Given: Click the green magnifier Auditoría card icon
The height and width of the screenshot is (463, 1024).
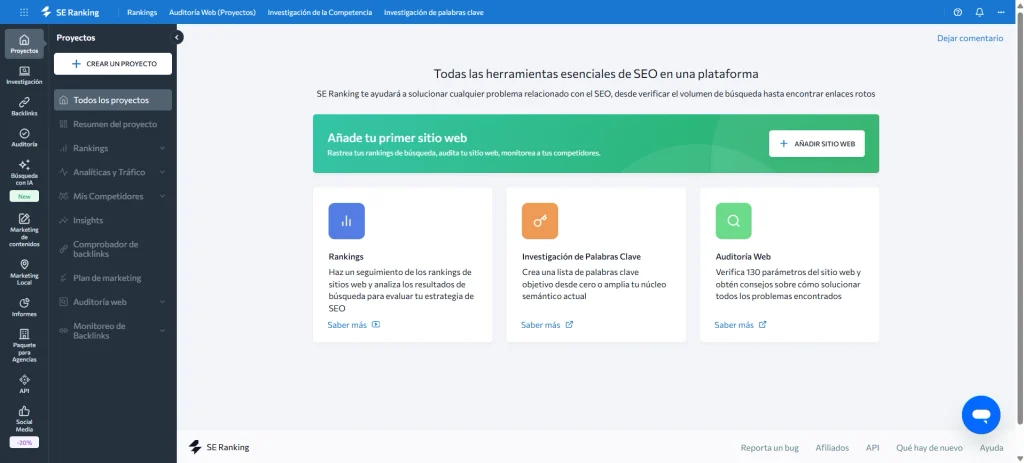Looking at the screenshot, I should pos(733,221).
